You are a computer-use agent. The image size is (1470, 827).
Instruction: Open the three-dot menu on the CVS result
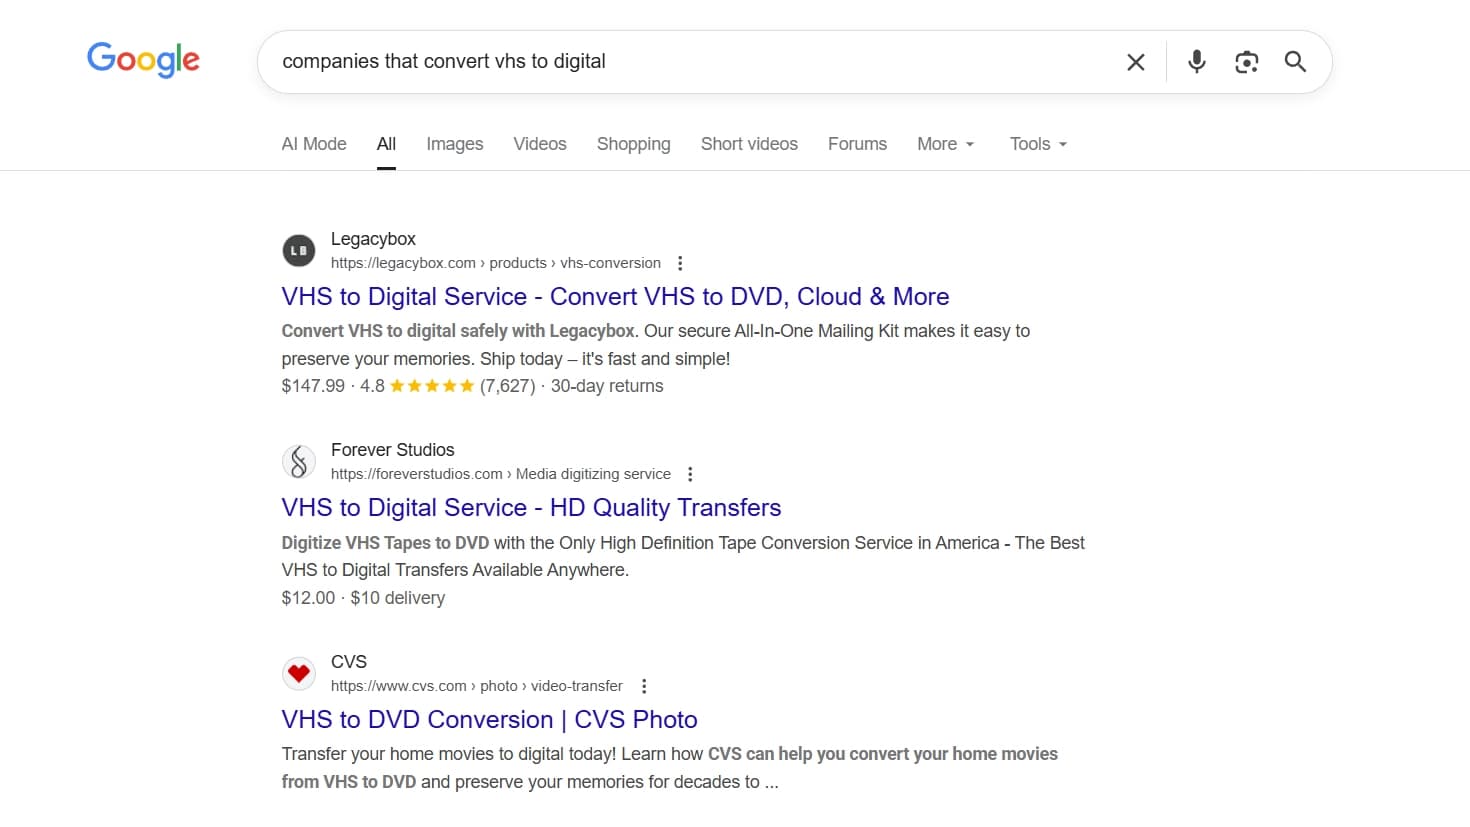point(644,686)
